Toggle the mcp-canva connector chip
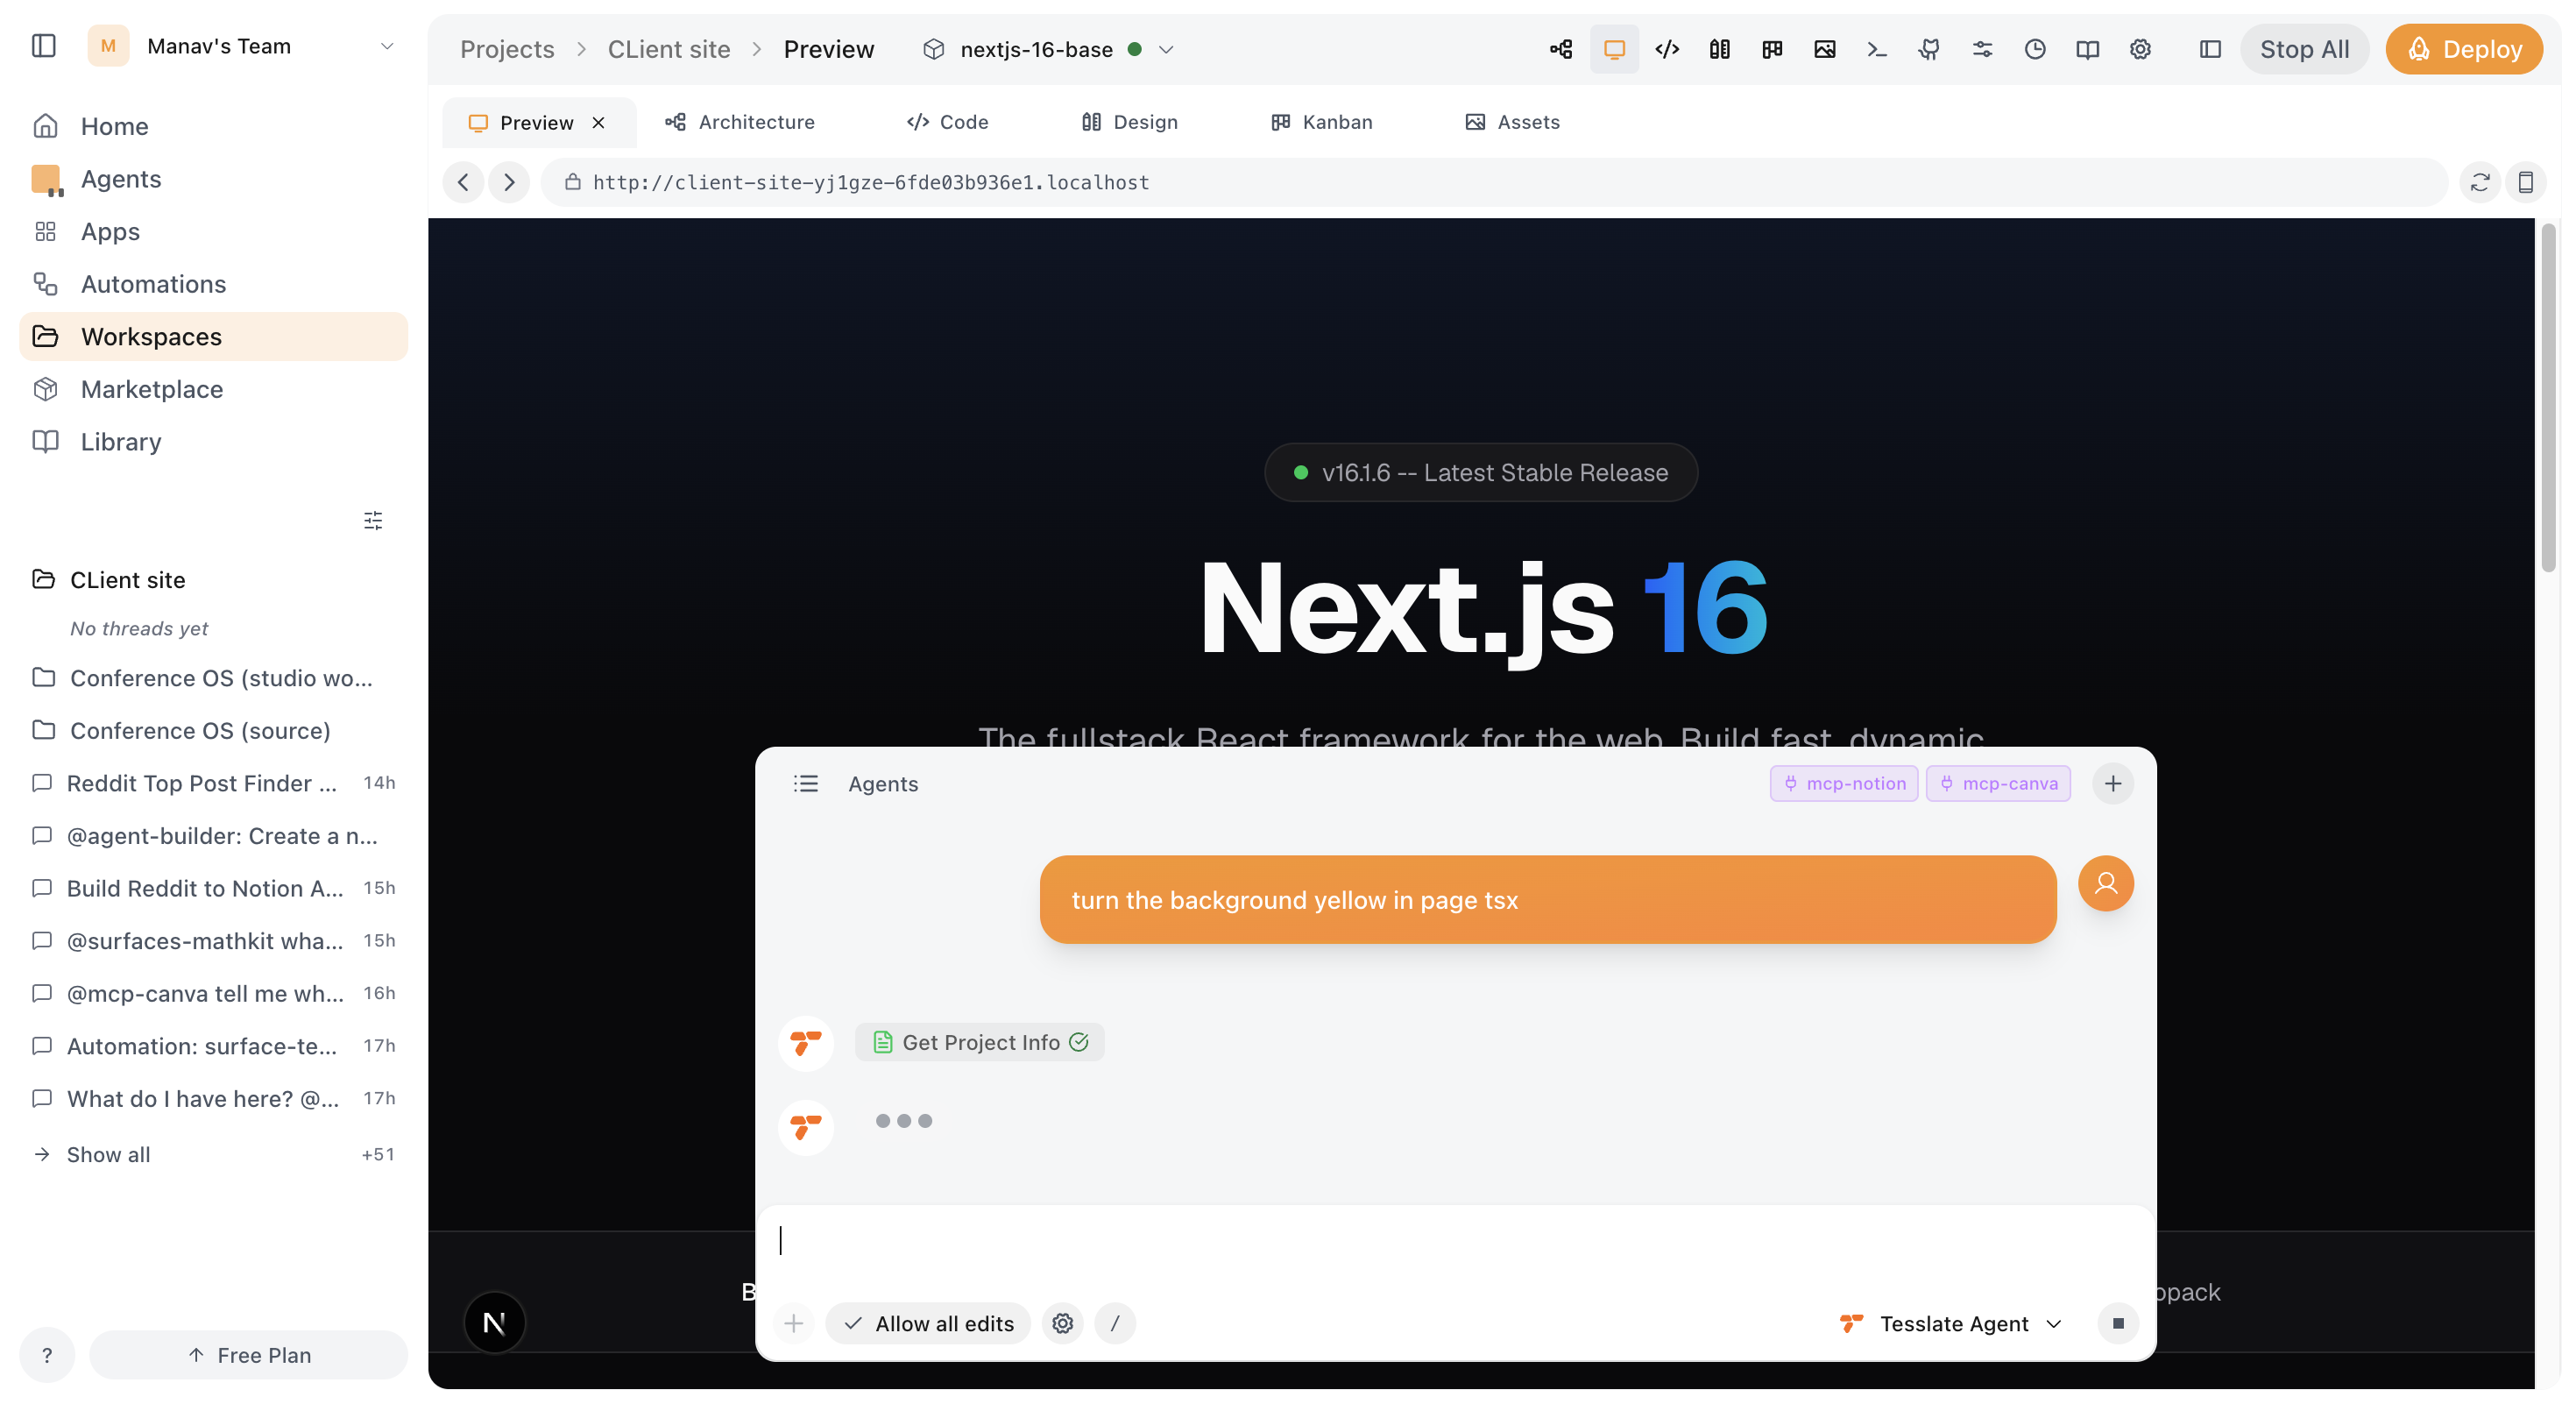 pos(1998,783)
